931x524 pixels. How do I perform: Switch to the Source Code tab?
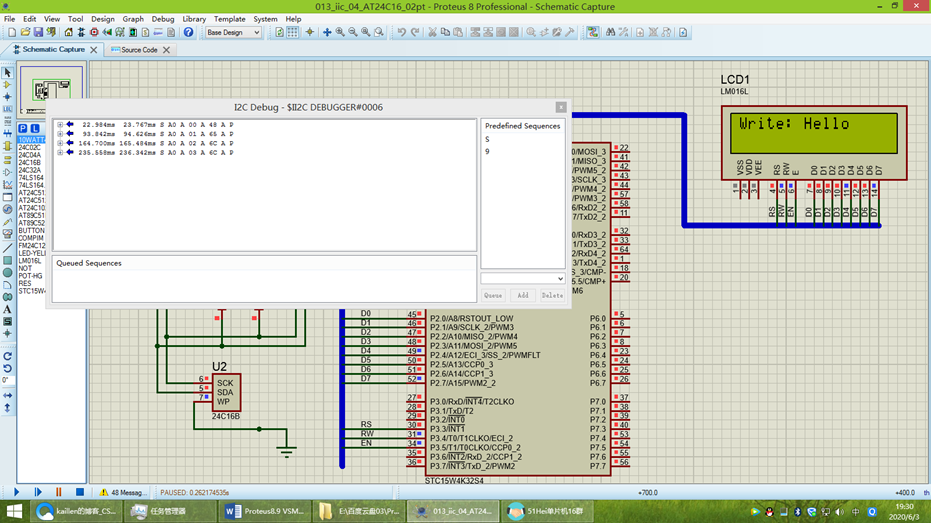tap(139, 50)
